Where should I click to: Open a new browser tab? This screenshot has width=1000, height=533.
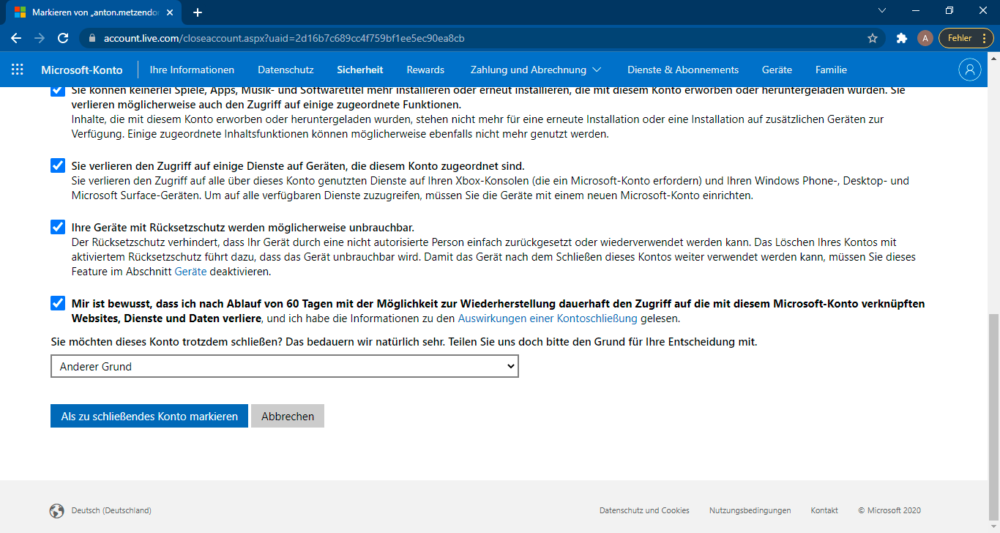(198, 12)
